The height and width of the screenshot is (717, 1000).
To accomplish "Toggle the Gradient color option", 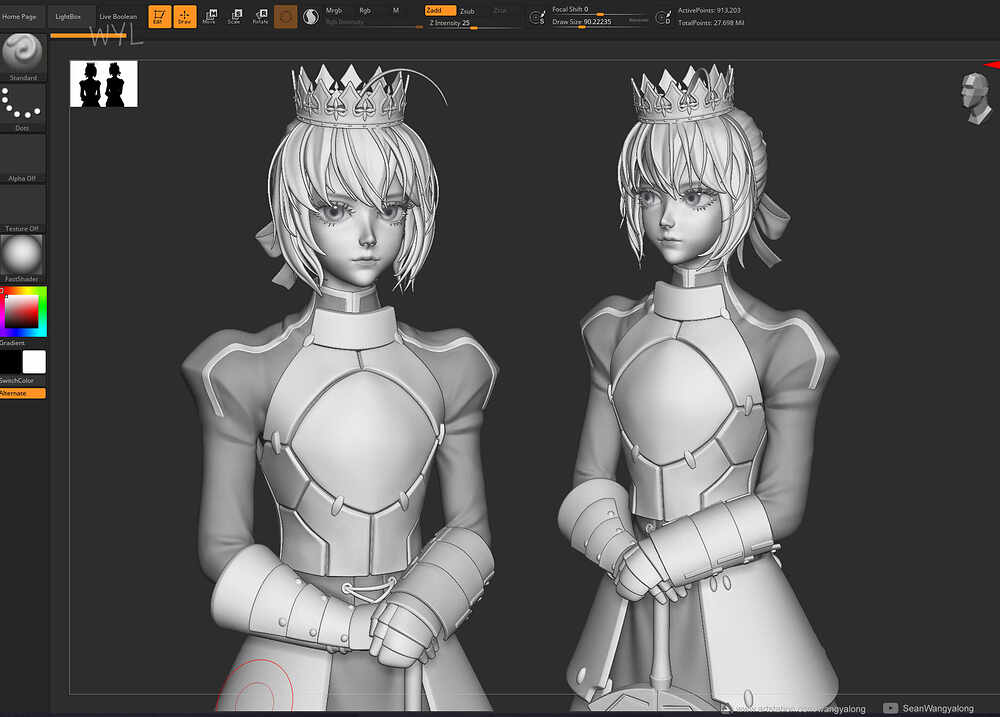I will click(13, 343).
